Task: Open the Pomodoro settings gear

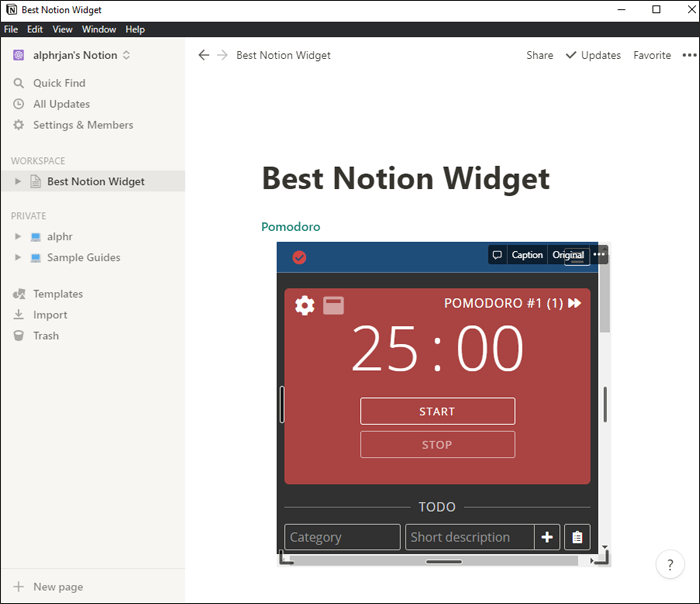Action: [x=304, y=305]
